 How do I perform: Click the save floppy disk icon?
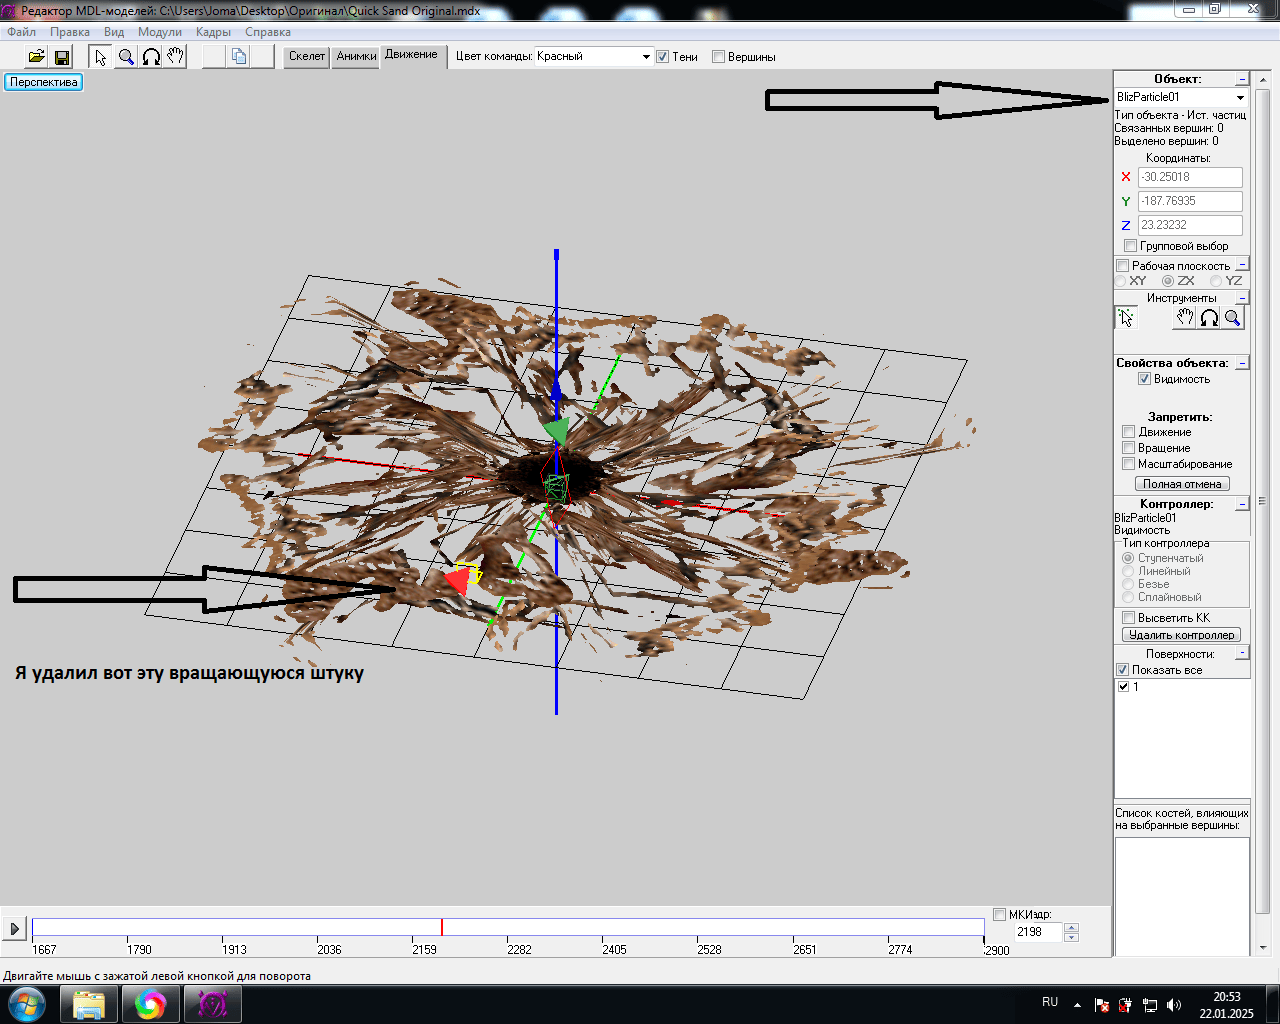(61, 57)
